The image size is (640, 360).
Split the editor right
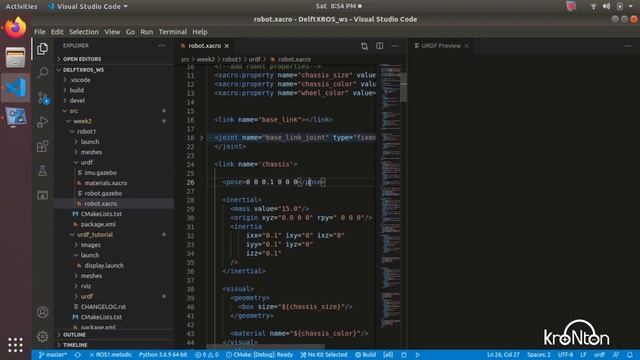click(x=380, y=46)
